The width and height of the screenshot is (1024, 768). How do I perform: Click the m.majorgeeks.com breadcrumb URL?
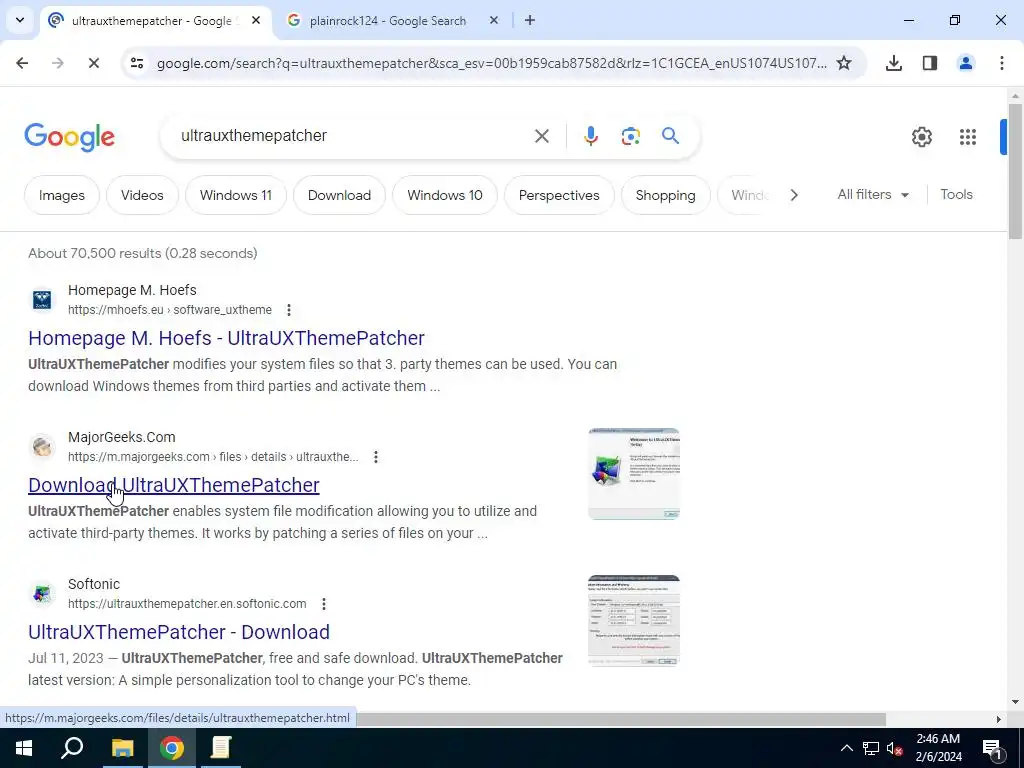pos(213,456)
